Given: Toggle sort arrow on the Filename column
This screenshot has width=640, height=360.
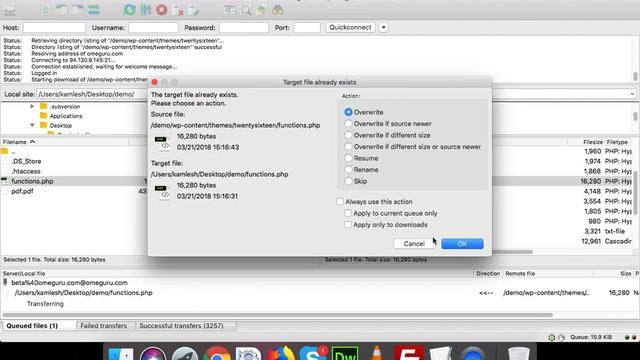Looking at the screenshot, I should (x=32, y=142).
